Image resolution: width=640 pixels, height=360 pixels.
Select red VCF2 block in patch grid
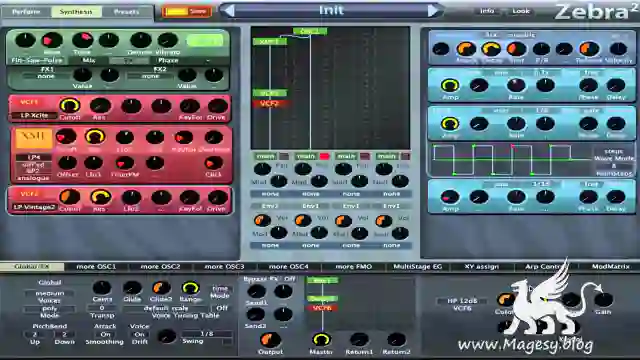click(x=269, y=104)
